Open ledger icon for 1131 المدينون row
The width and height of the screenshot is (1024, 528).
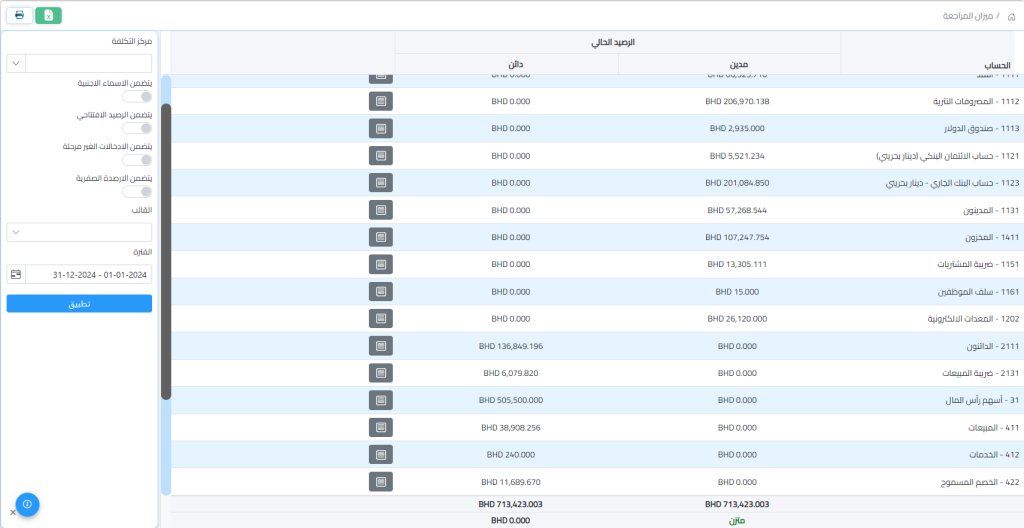pyautogui.click(x=380, y=210)
